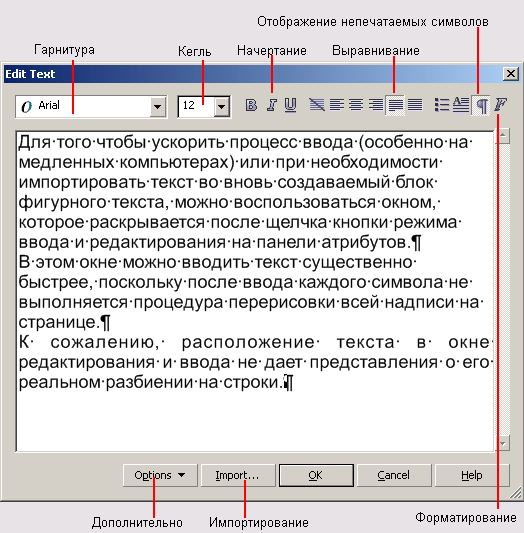
Task: Expand the font size 12 dropdown
Action: tap(222, 107)
